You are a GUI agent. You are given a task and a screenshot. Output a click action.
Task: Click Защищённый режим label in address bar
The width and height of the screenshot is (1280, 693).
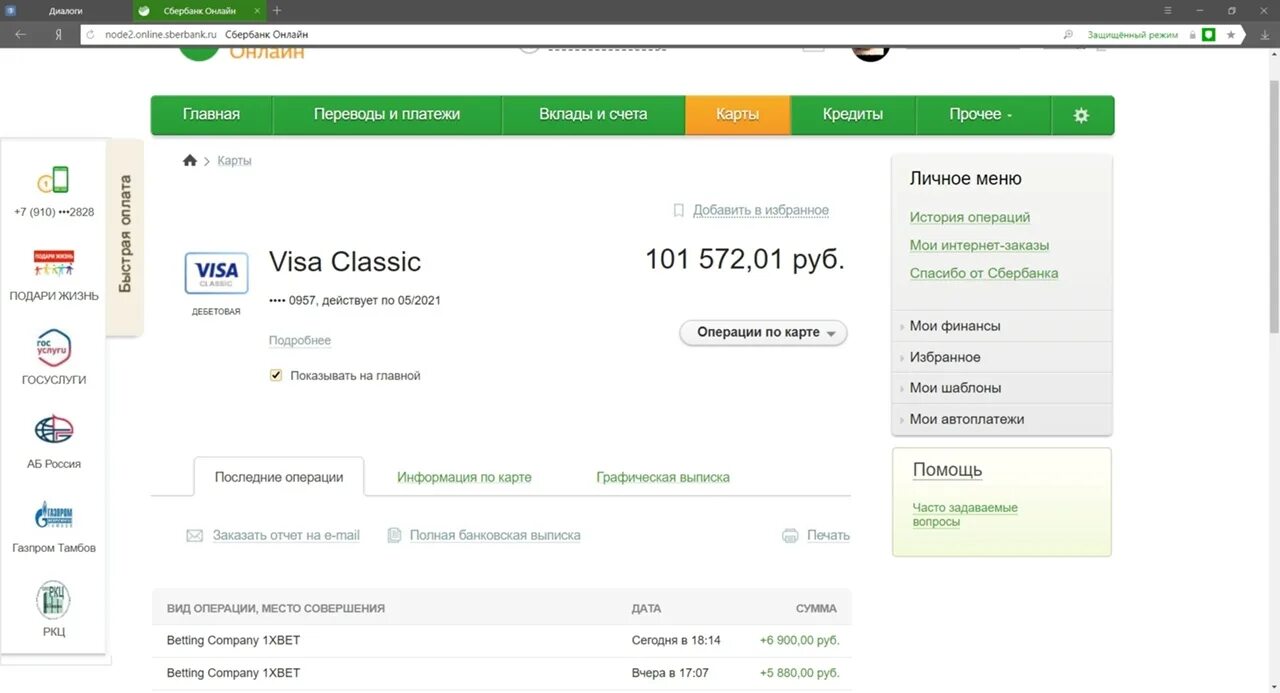coord(1133,34)
